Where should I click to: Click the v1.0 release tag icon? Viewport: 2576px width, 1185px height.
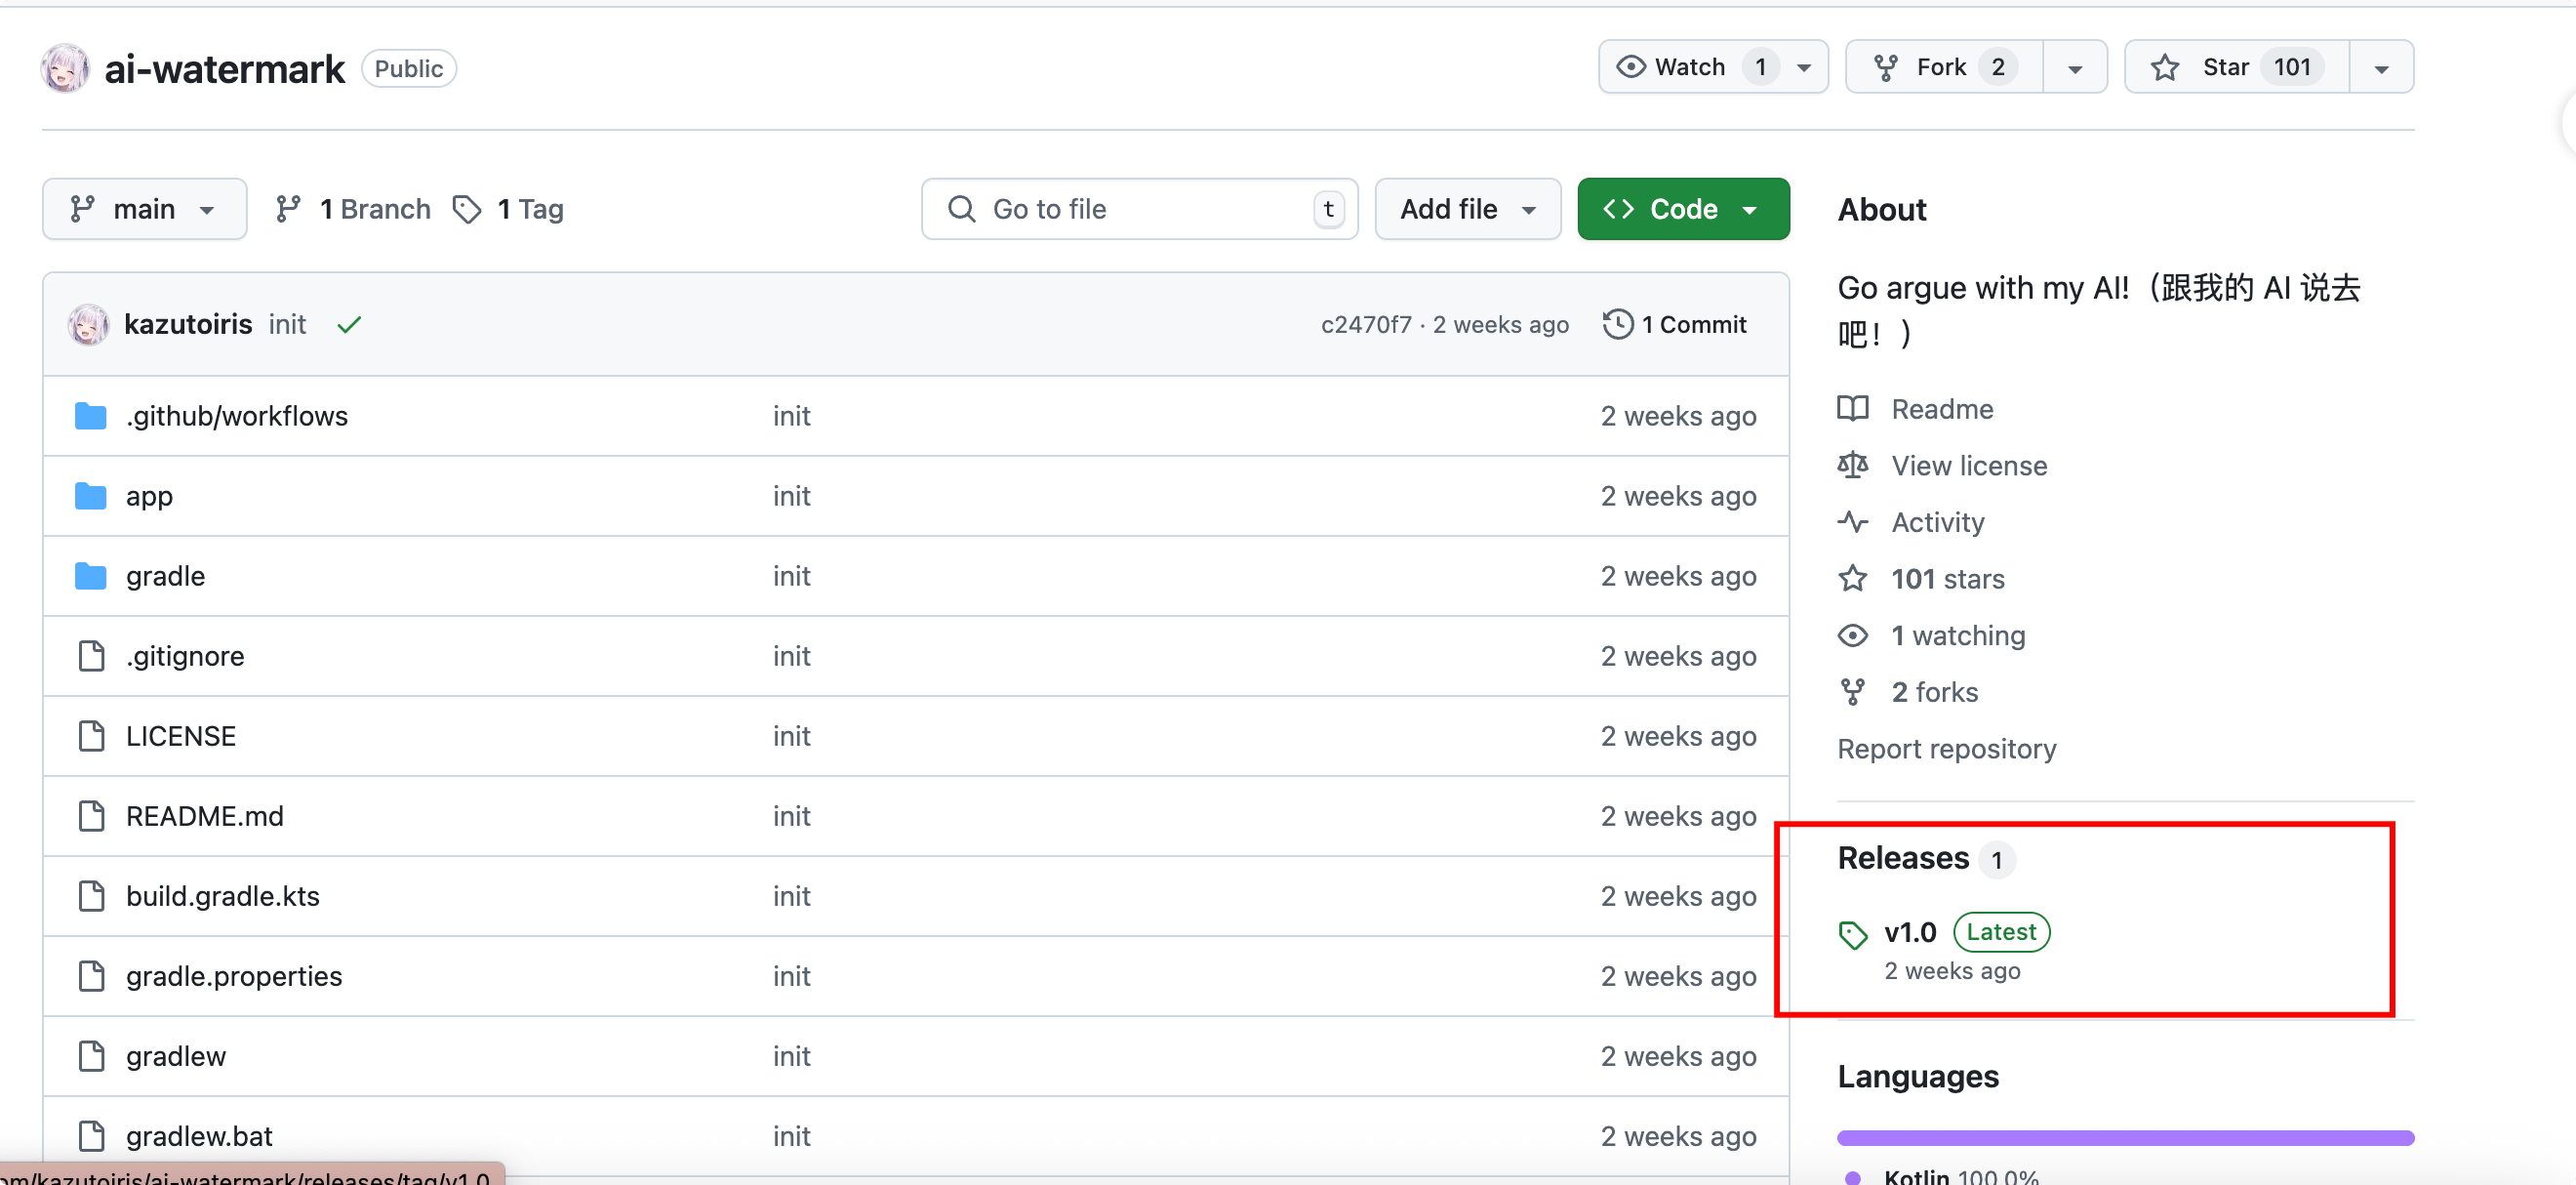click(1852, 935)
